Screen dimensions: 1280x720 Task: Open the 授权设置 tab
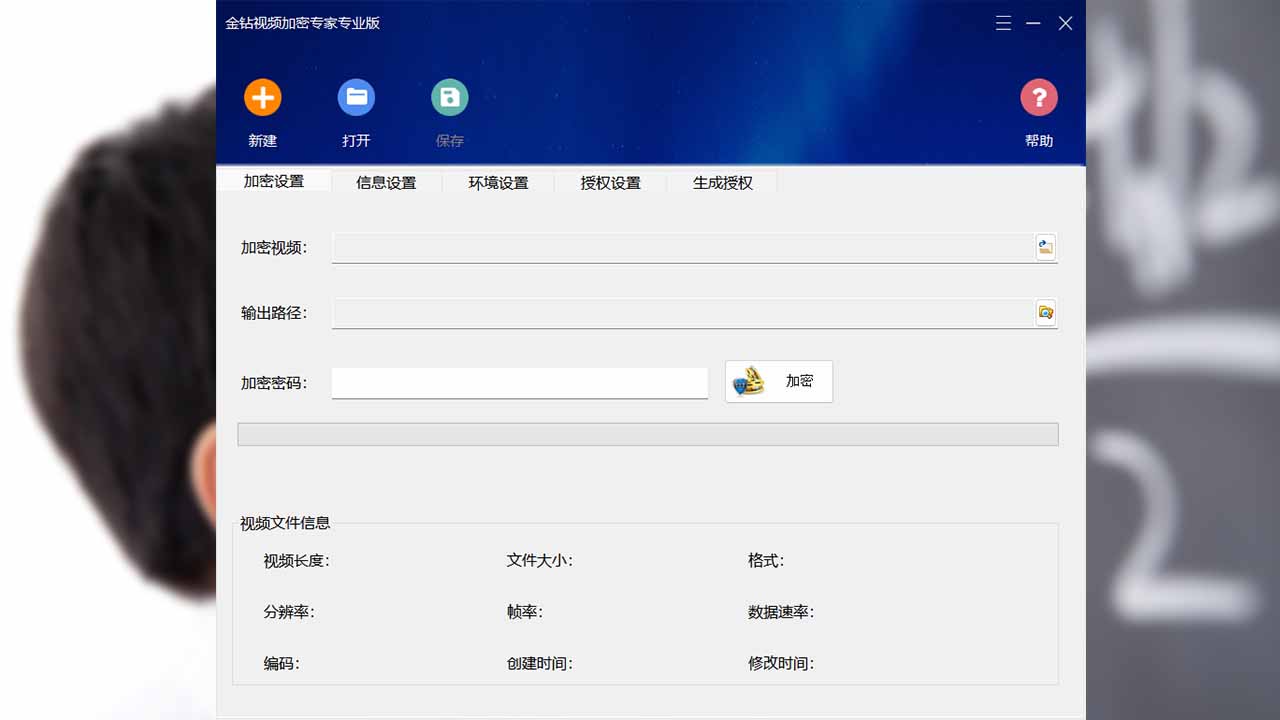(x=610, y=182)
